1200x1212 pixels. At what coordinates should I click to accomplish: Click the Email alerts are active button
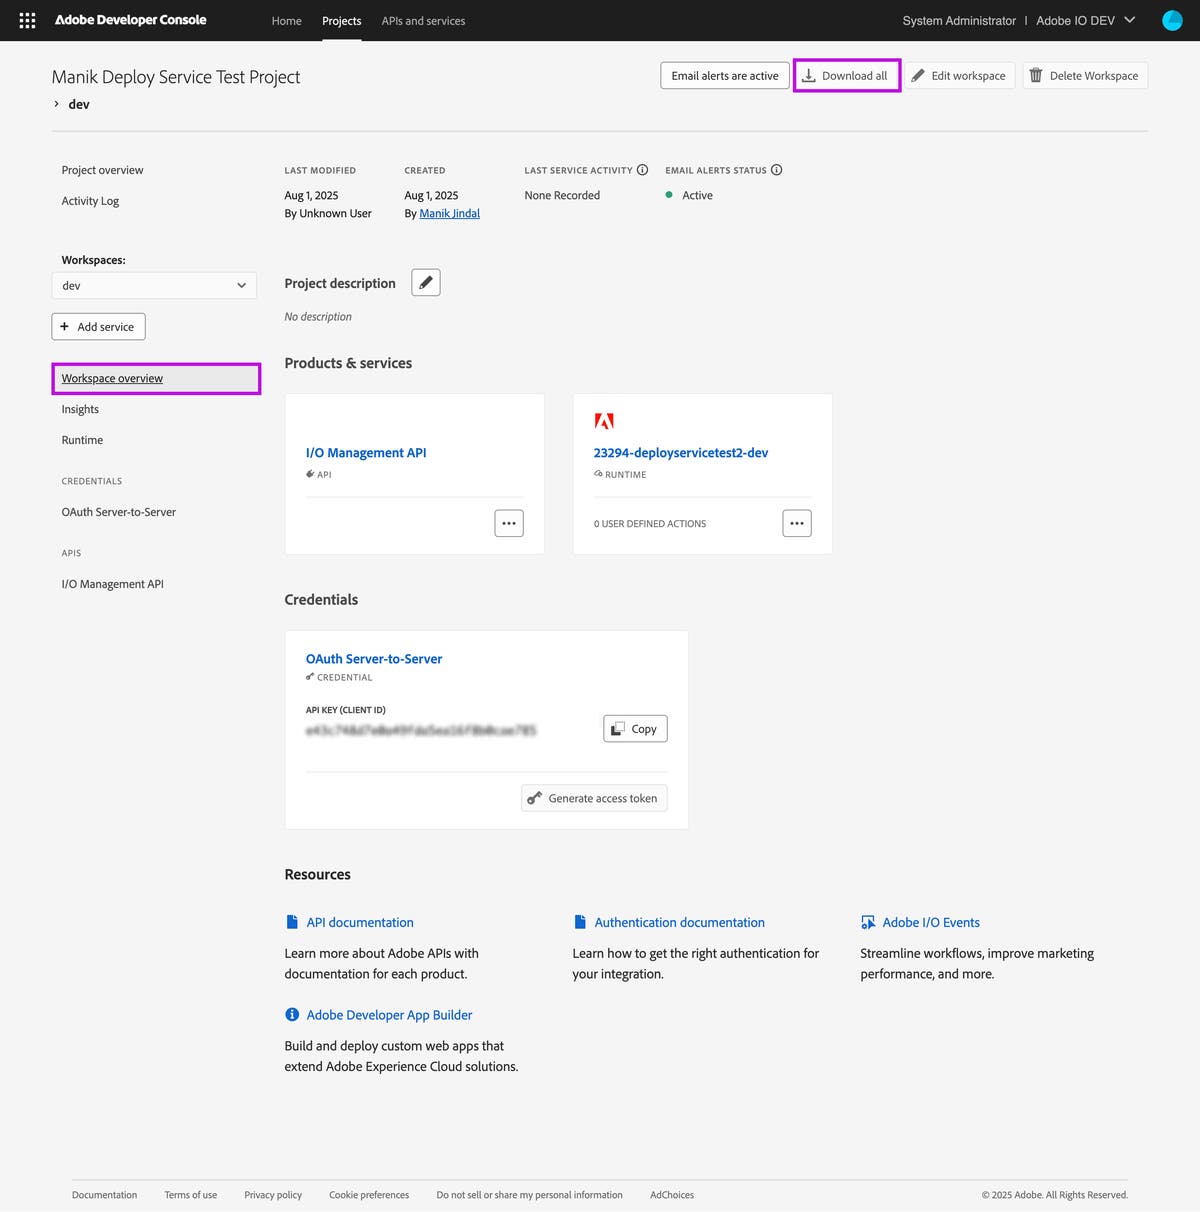point(724,75)
